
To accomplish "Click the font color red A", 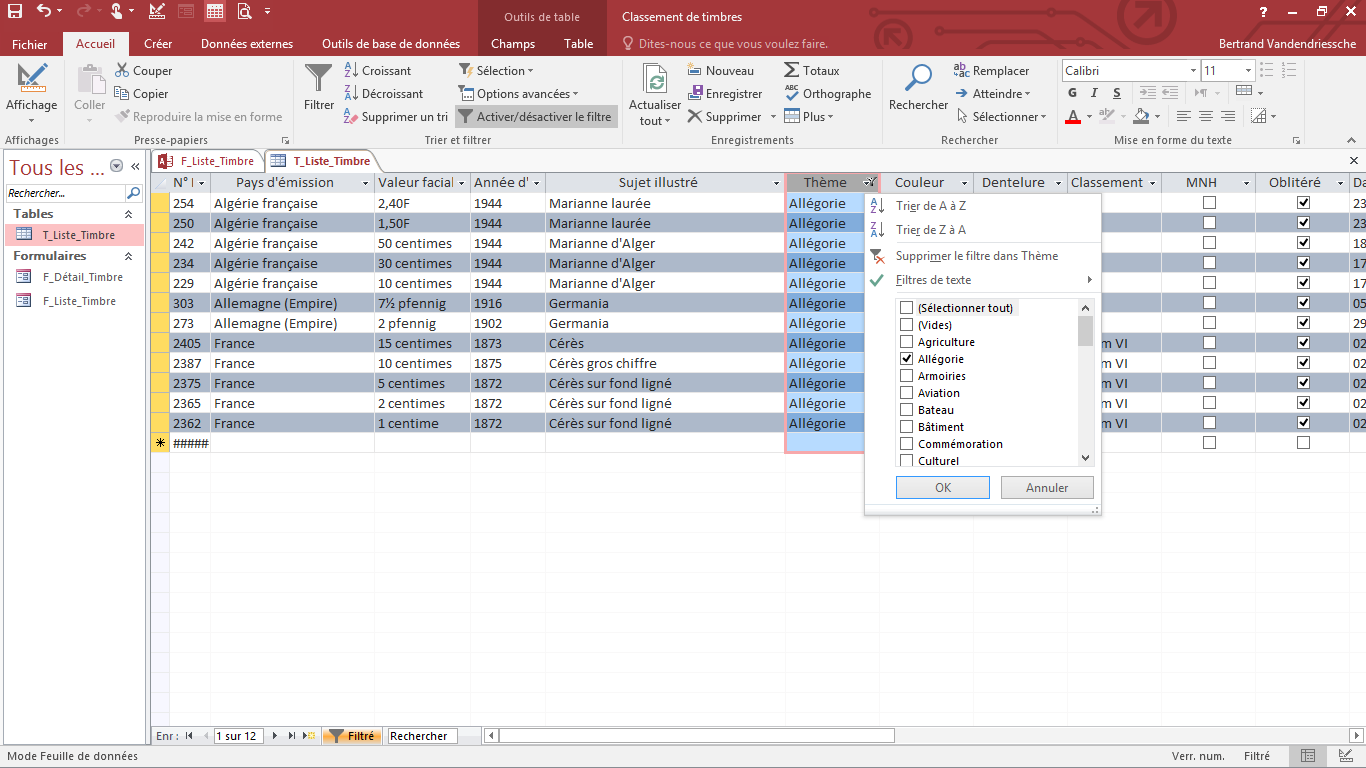I will [1073, 117].
